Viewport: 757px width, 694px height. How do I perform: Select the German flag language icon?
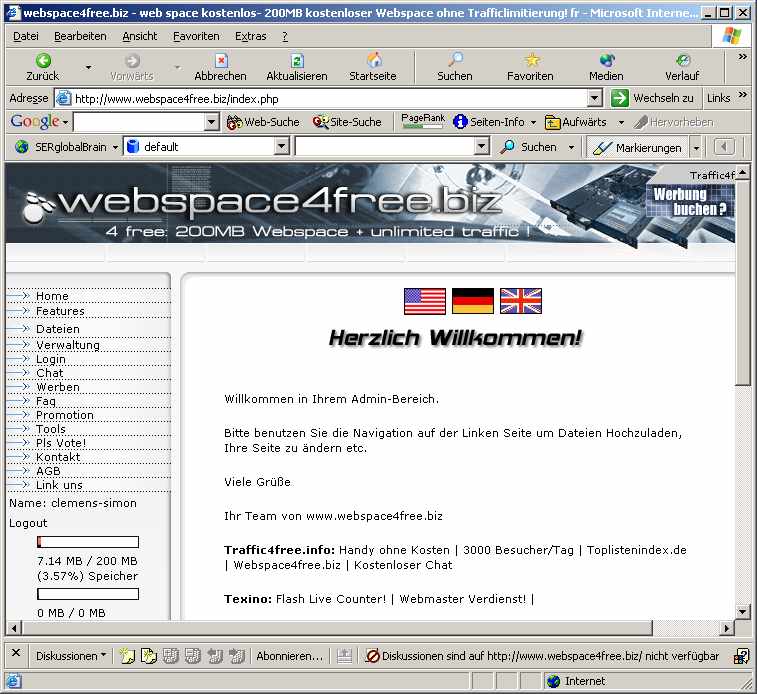[x=473, y=301]
